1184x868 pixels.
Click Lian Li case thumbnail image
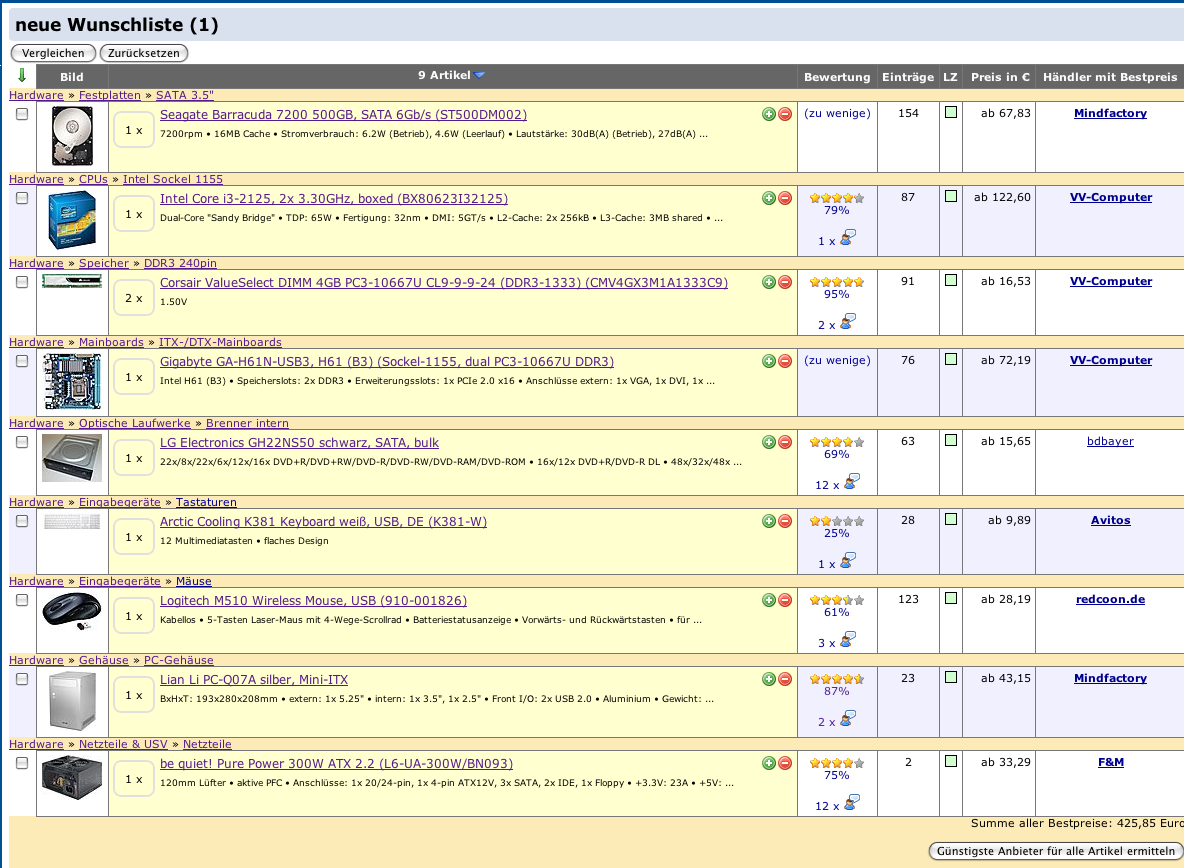click(x=73, y=701)
